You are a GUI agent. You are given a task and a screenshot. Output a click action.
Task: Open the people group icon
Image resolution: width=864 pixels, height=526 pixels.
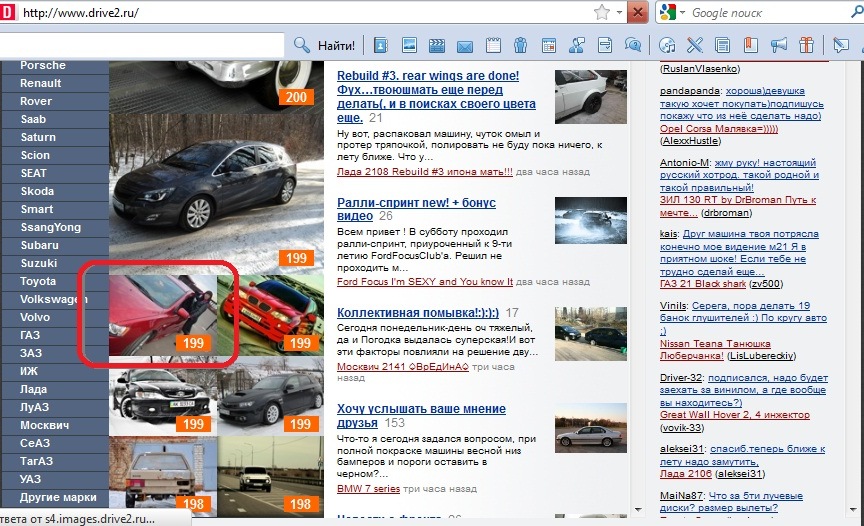point(520,45)
